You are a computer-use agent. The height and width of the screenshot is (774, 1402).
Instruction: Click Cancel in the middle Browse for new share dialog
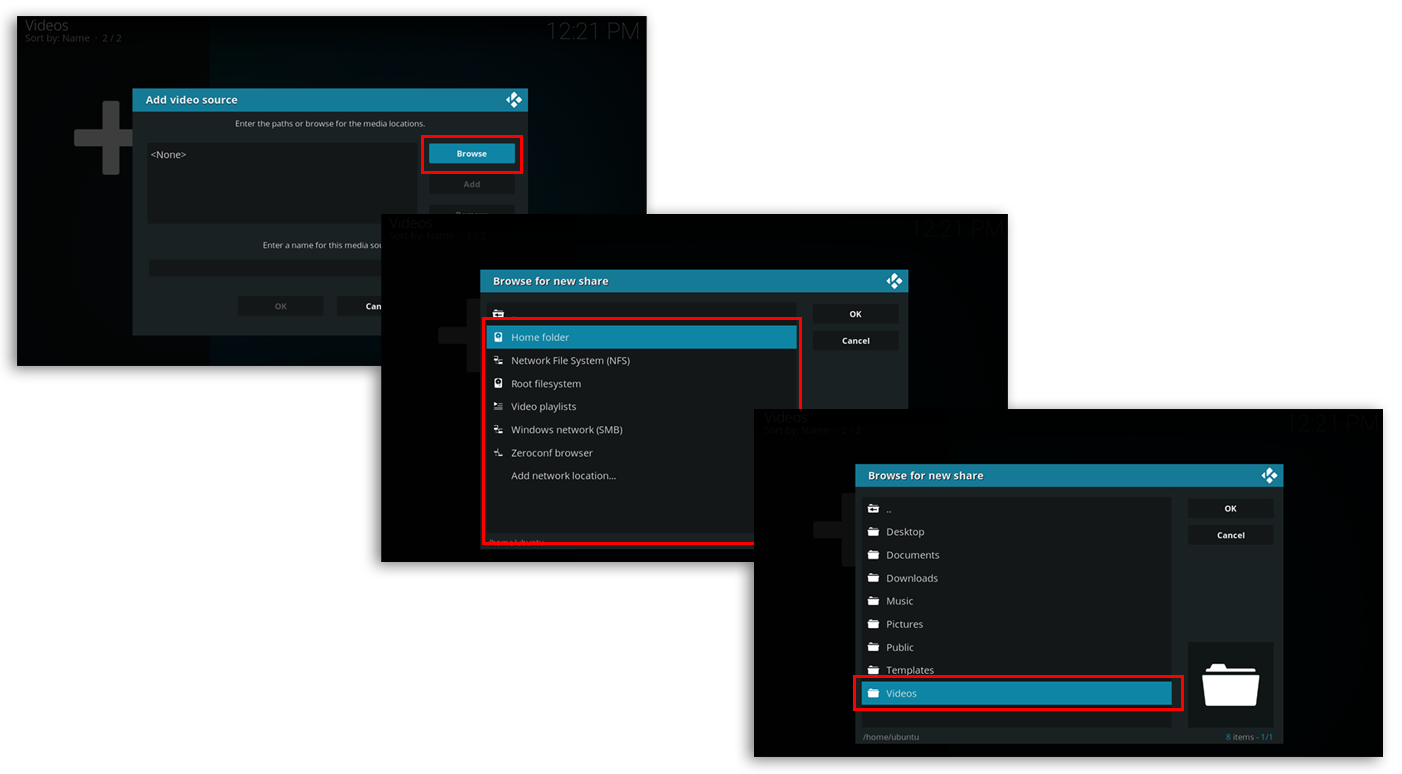coord(855,341)
